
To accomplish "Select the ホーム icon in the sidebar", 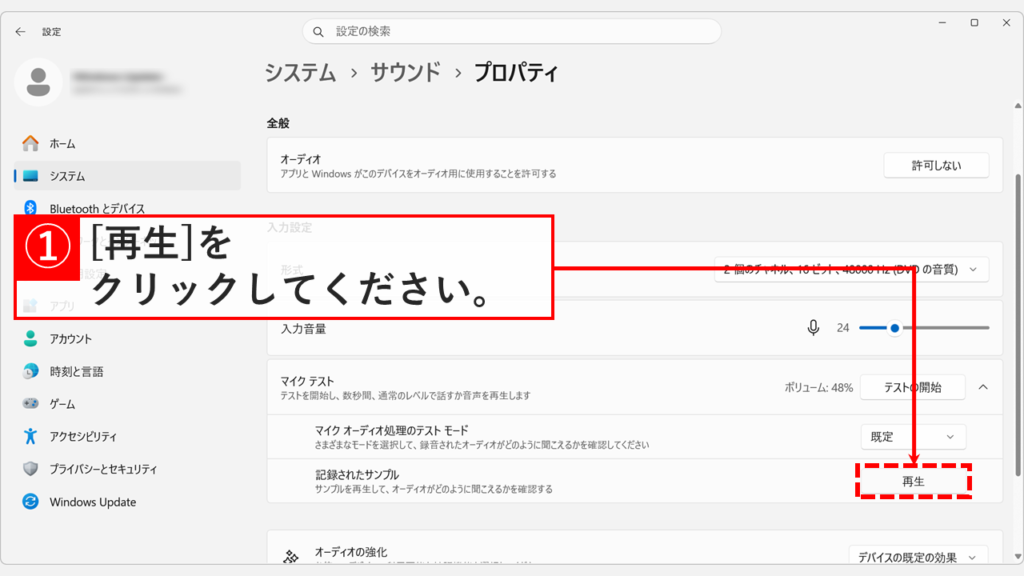I will (62, 143).
